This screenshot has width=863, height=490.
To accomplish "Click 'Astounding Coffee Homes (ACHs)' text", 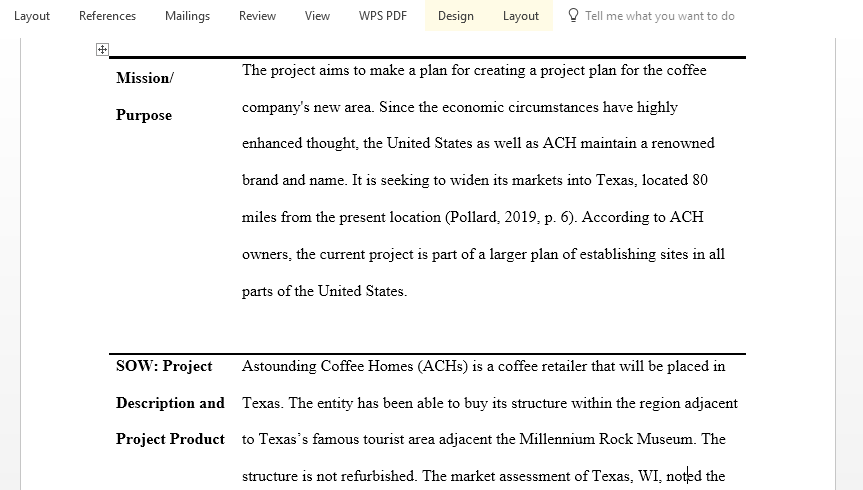I will [355, 366].
